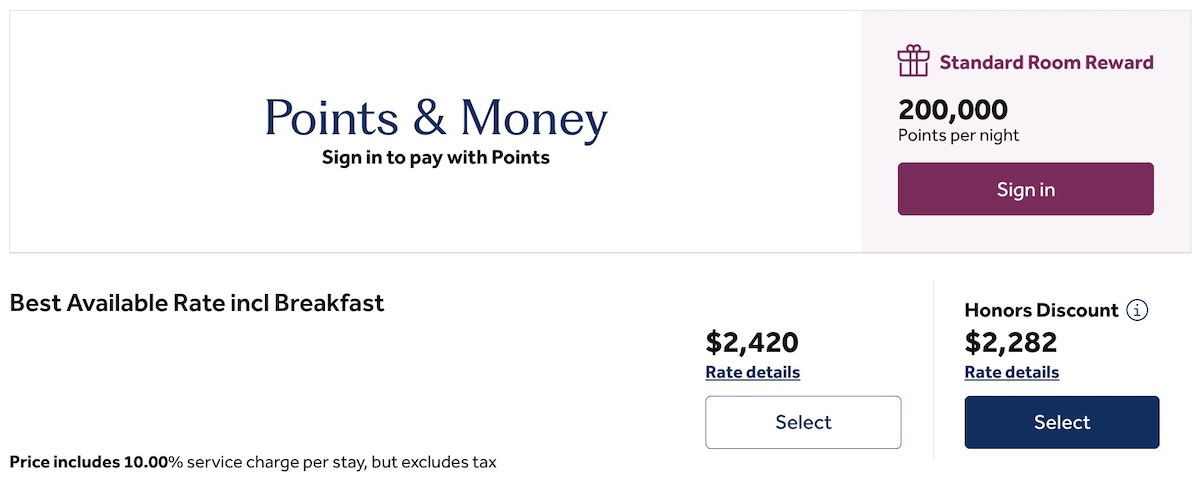1200x482 pixels.
Task: Click the $2,282 discounted price
Action: pos(1011,342)
